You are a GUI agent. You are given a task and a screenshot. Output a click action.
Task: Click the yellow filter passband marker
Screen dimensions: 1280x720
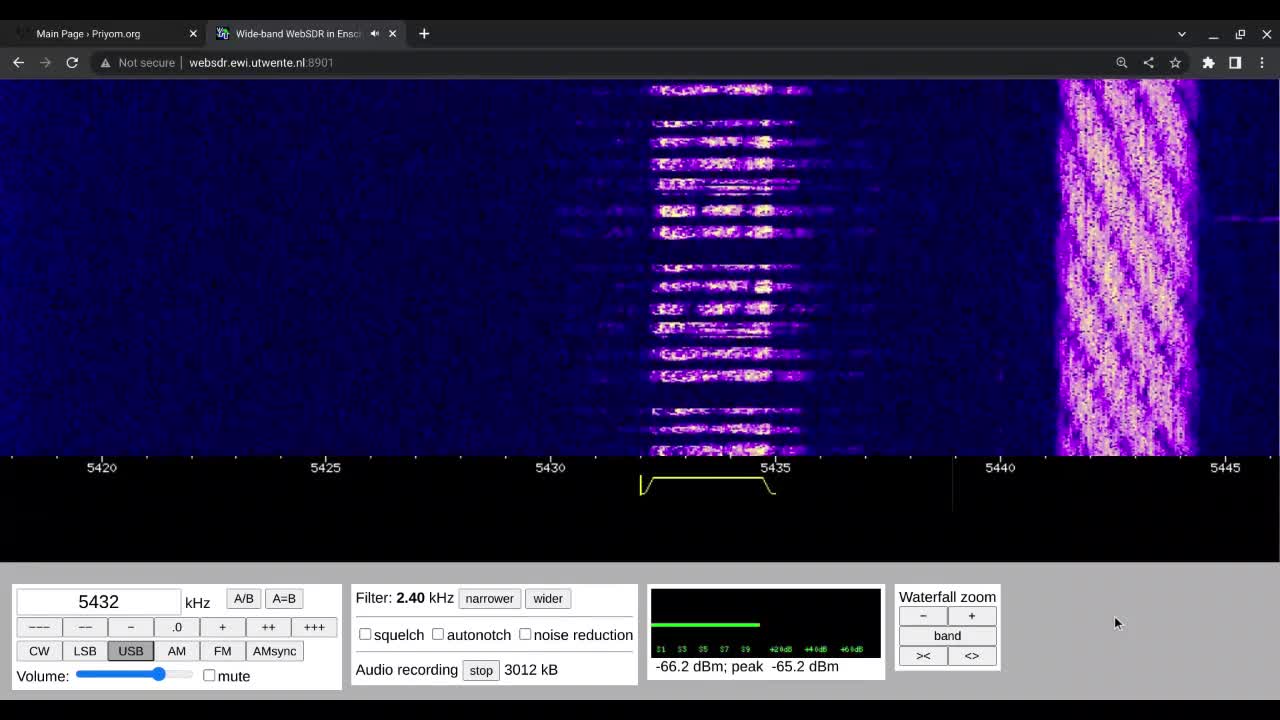click(707, 485)
